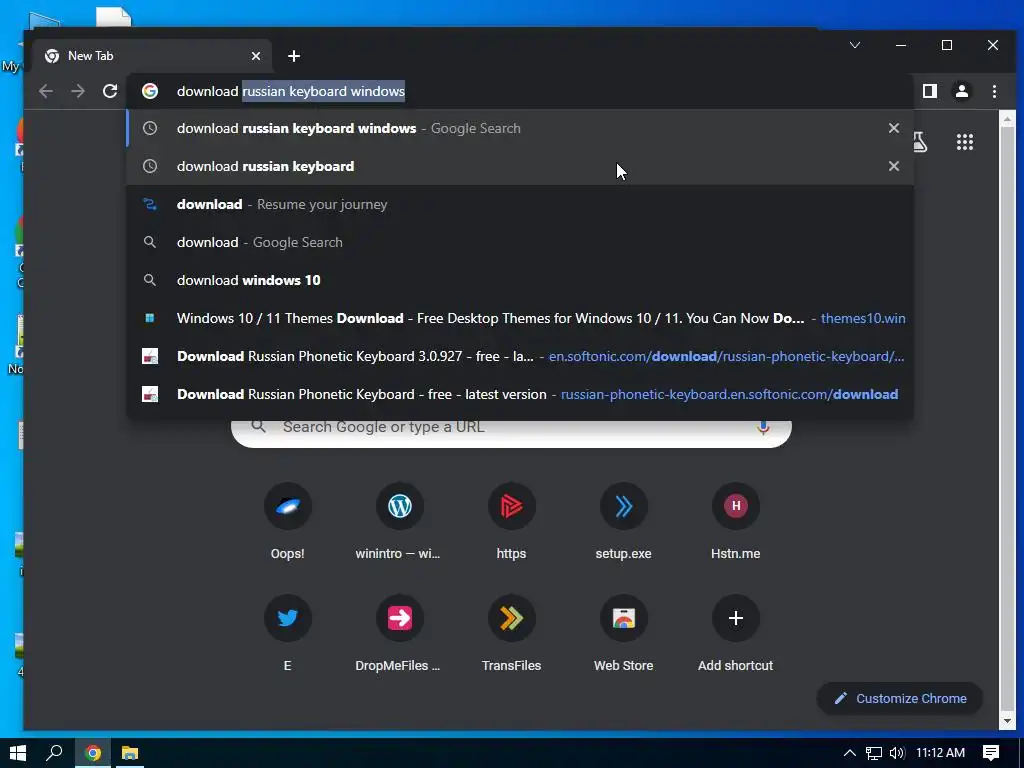The width and height of the screenshot is (1024, 768).
Task: Open the winintro WordPress shortcut
Action: 399,521
